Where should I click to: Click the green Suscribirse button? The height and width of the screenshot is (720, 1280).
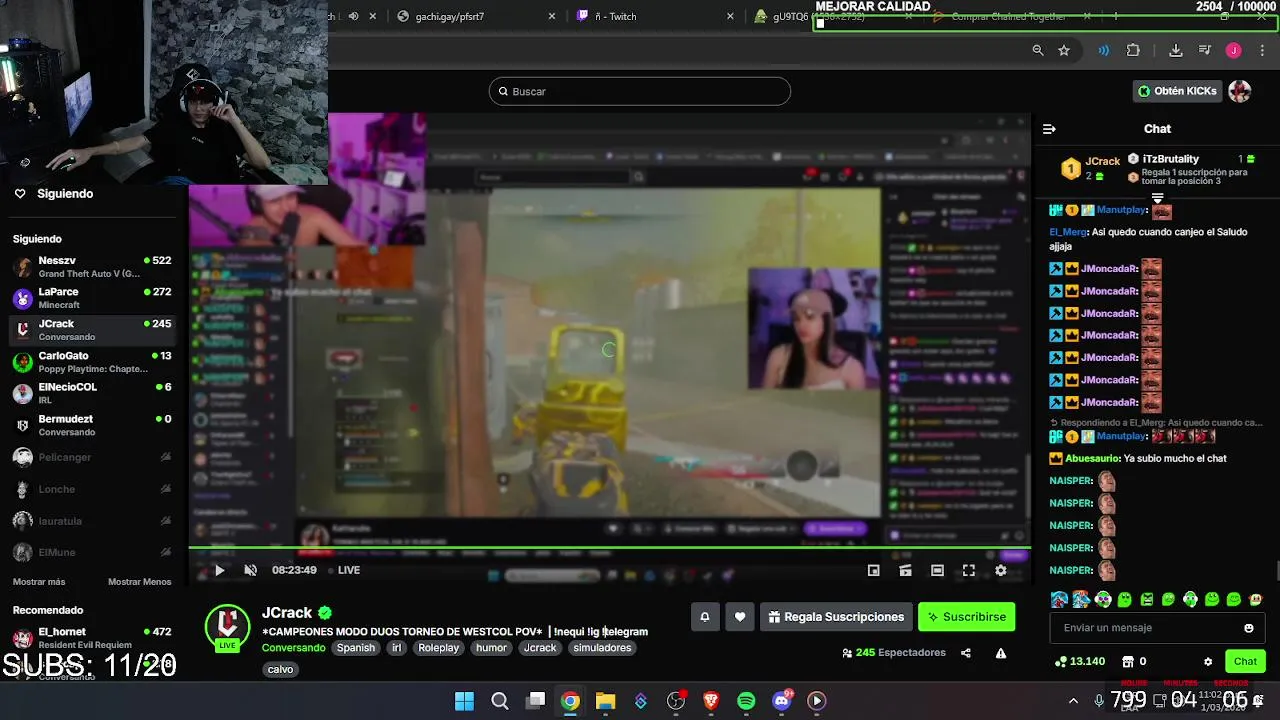966,617
